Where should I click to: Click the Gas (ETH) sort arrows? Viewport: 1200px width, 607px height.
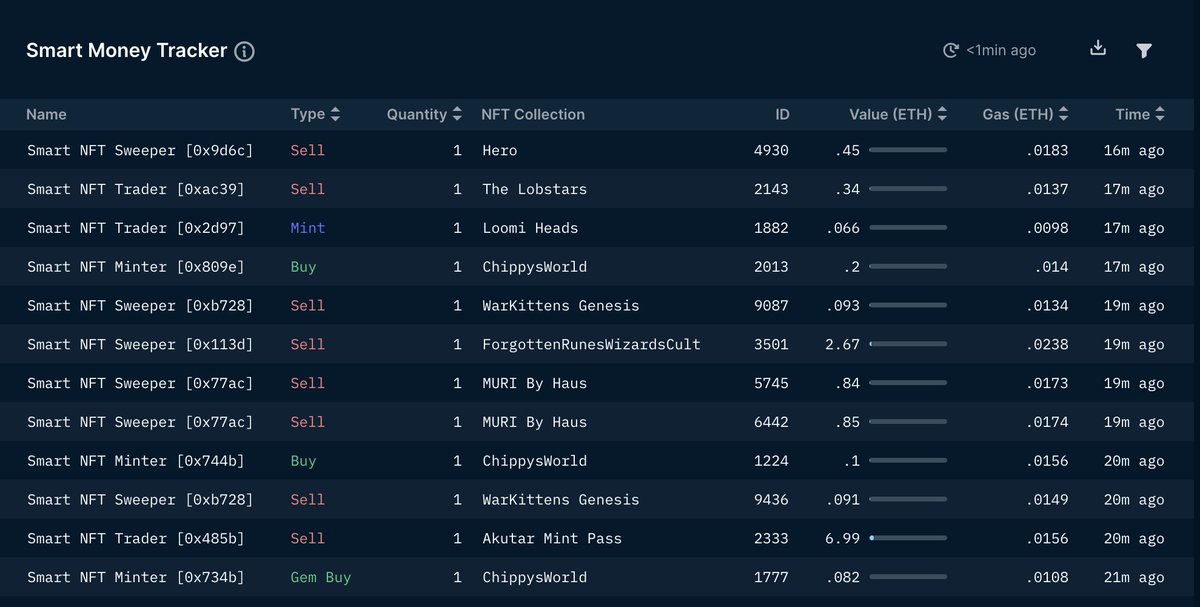coord(1063,114)
